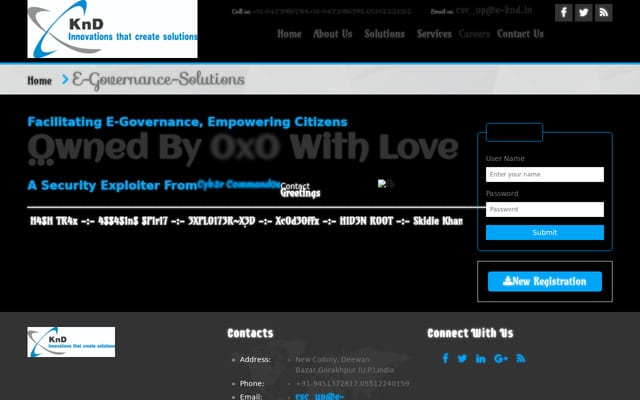640x400 pixels.
Task: Open the Facebook icon in the header
Action: (563, 13)
